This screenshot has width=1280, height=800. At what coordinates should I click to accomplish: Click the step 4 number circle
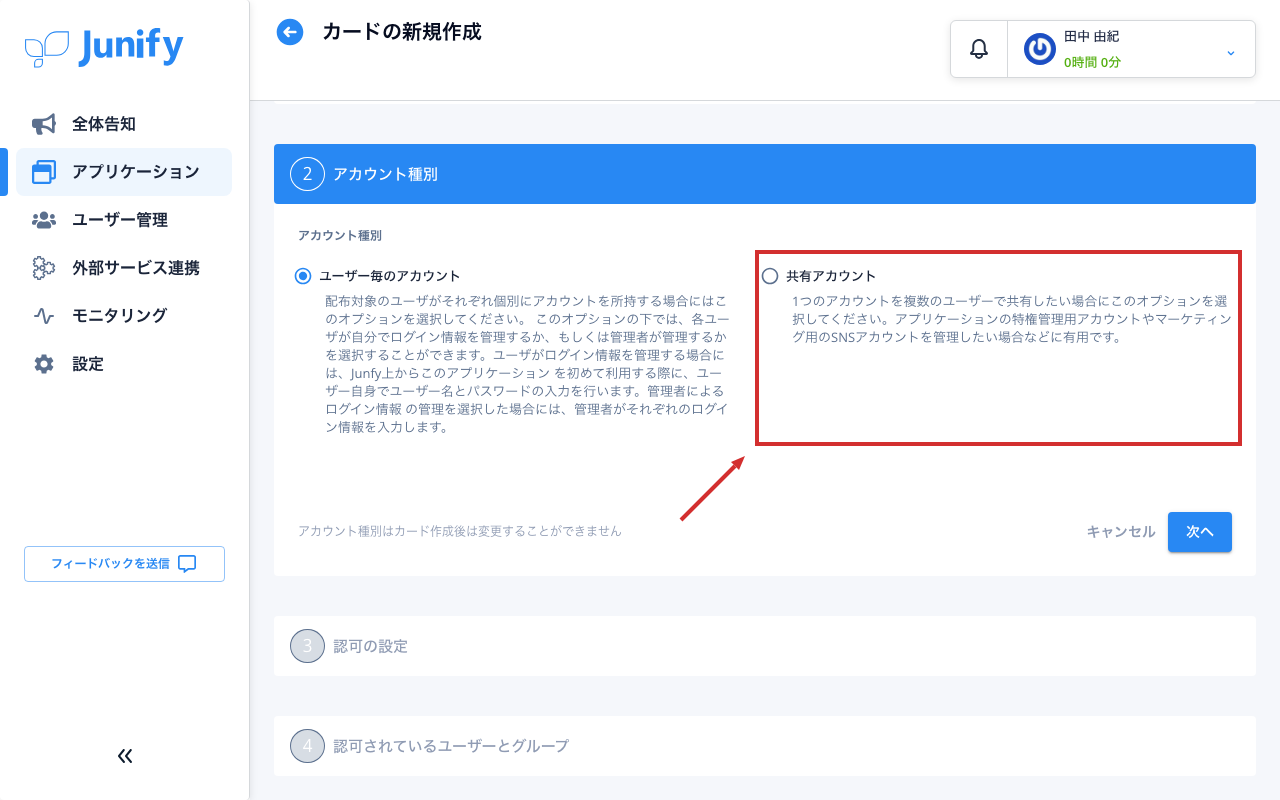[x=308, y=746]
